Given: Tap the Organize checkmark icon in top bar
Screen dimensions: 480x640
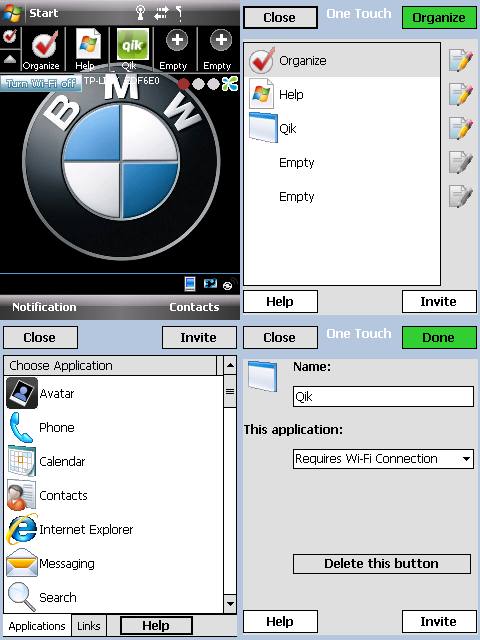Looking at the screenshot, I should point(44,45).
